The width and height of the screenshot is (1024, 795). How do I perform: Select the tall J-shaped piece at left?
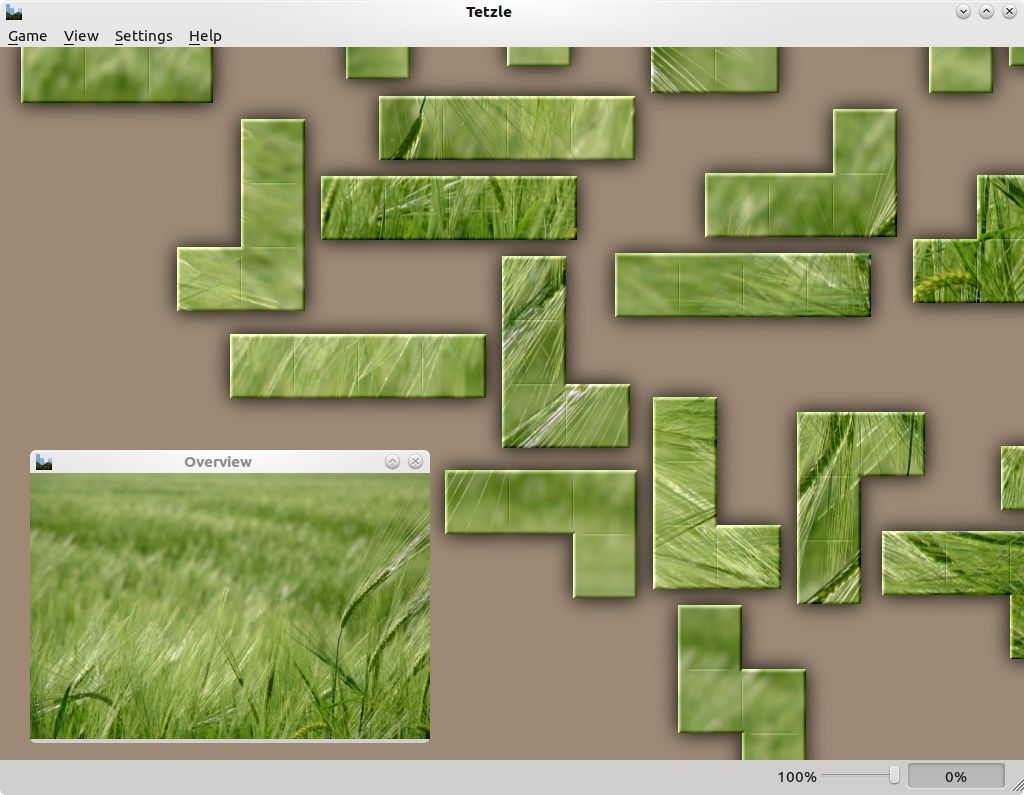pos(273,216)
